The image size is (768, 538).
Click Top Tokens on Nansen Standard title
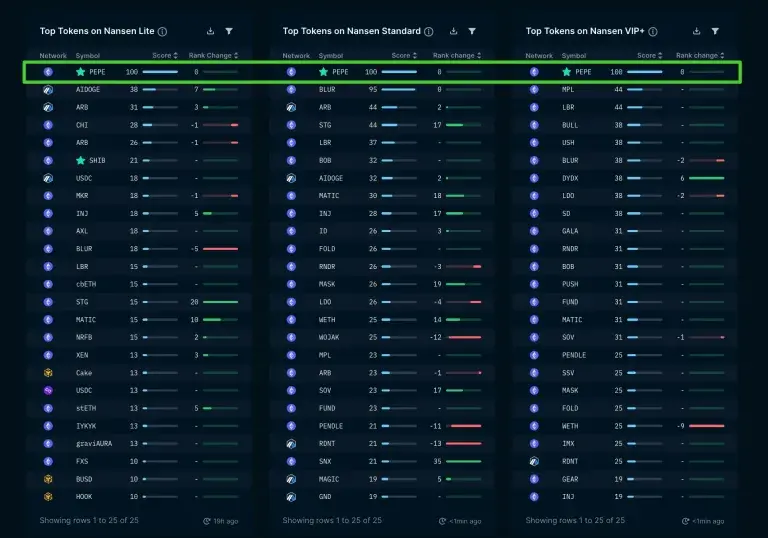coord(352,31)
